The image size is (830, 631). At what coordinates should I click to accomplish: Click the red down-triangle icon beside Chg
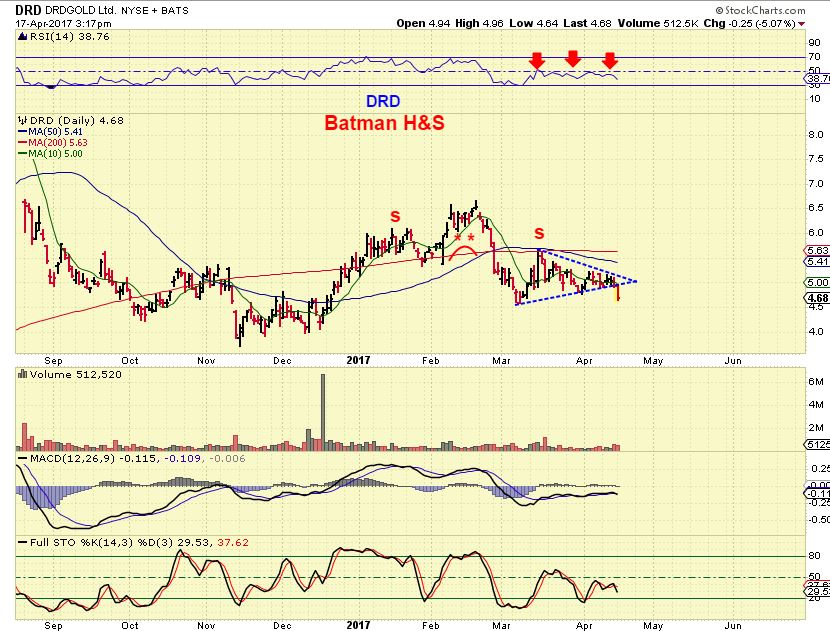coord(801,24)
